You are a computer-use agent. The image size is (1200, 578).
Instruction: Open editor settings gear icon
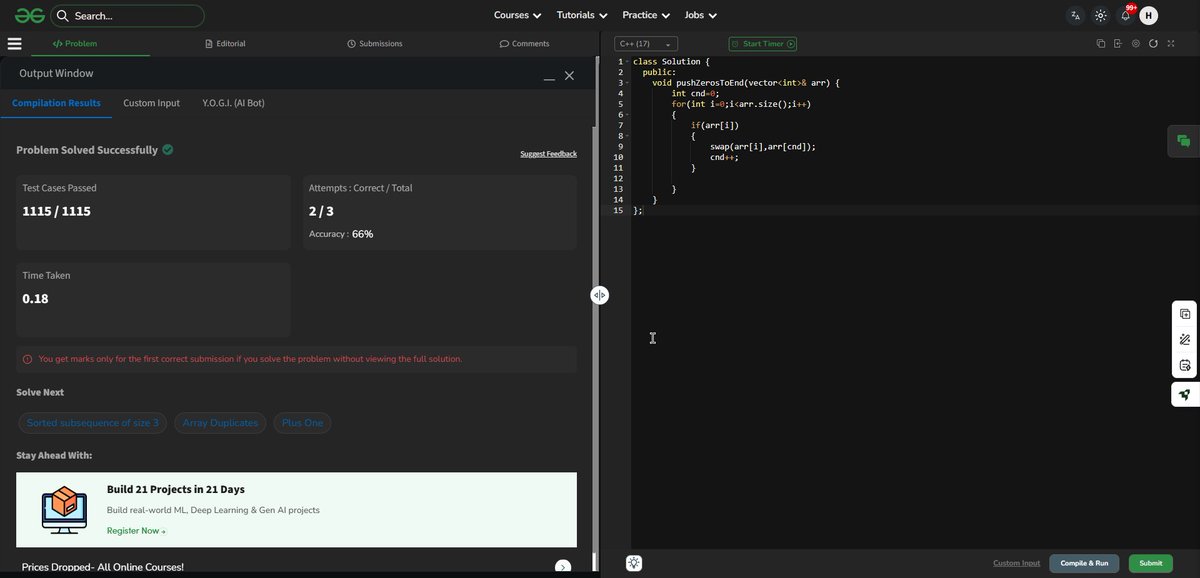(1136, 44)
